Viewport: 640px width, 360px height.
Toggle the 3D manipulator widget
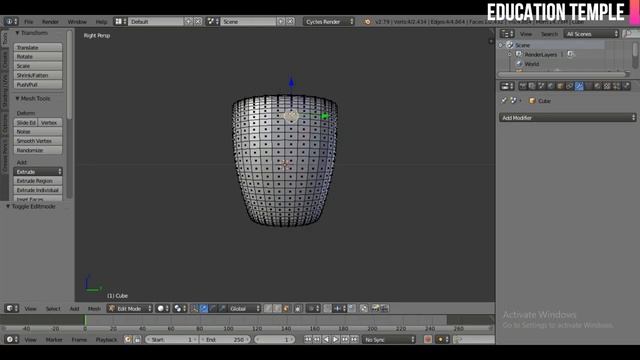[194, 308]
